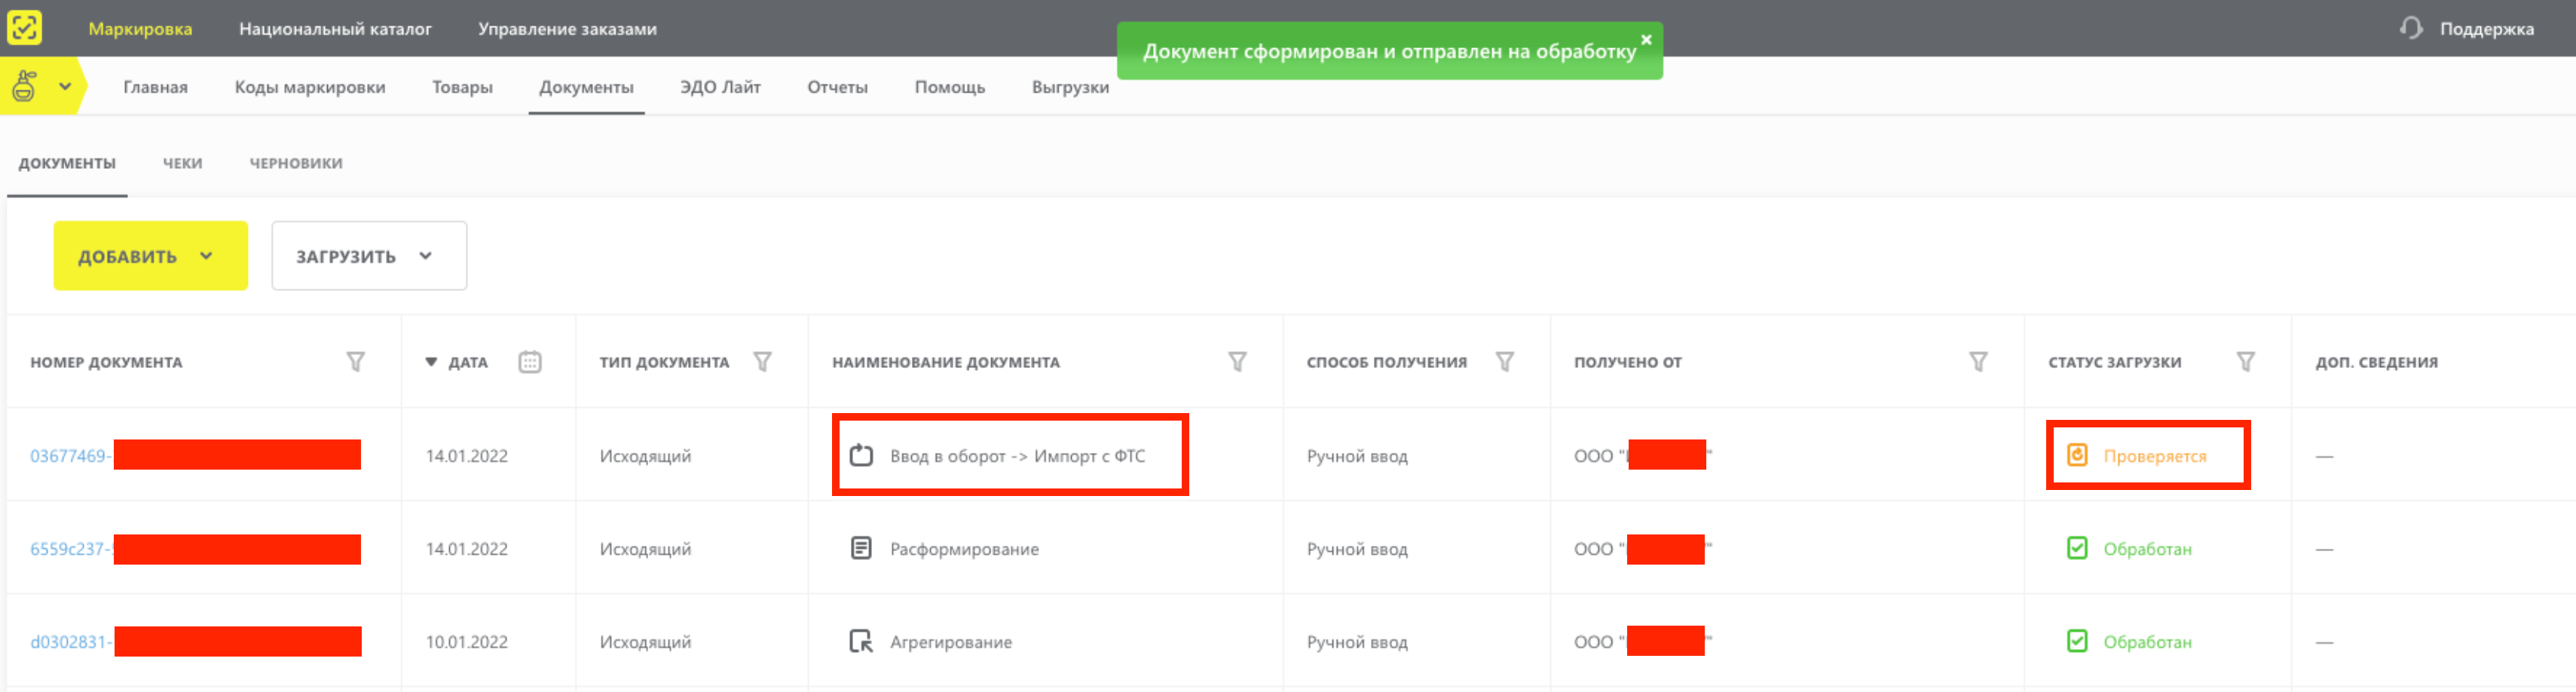Click the 'Проверяется' status text

[2154, 456]
